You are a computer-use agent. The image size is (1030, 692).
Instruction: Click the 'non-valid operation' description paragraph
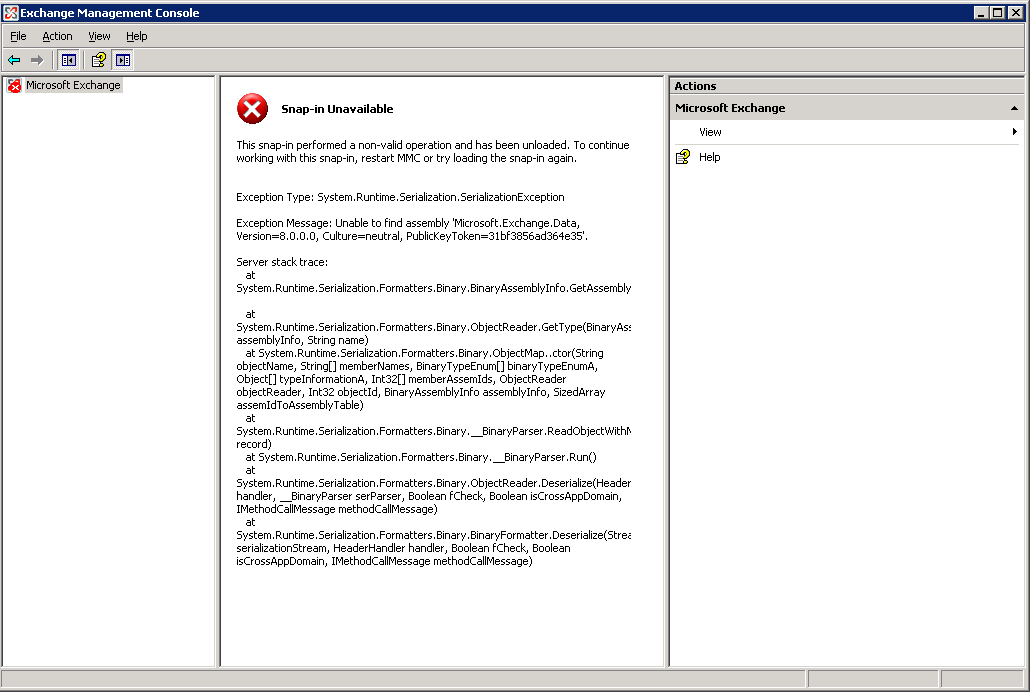[x=433, y=152]
